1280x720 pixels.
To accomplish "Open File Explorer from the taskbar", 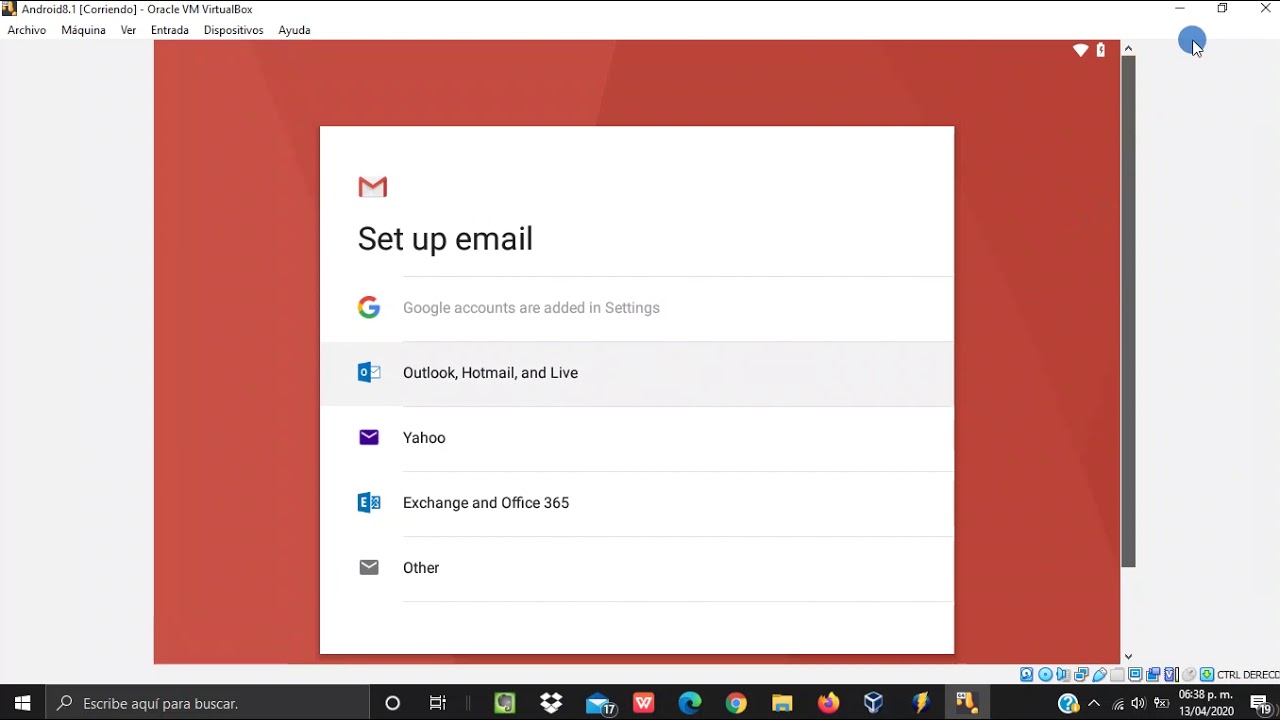I will click(x=782, y=703).
